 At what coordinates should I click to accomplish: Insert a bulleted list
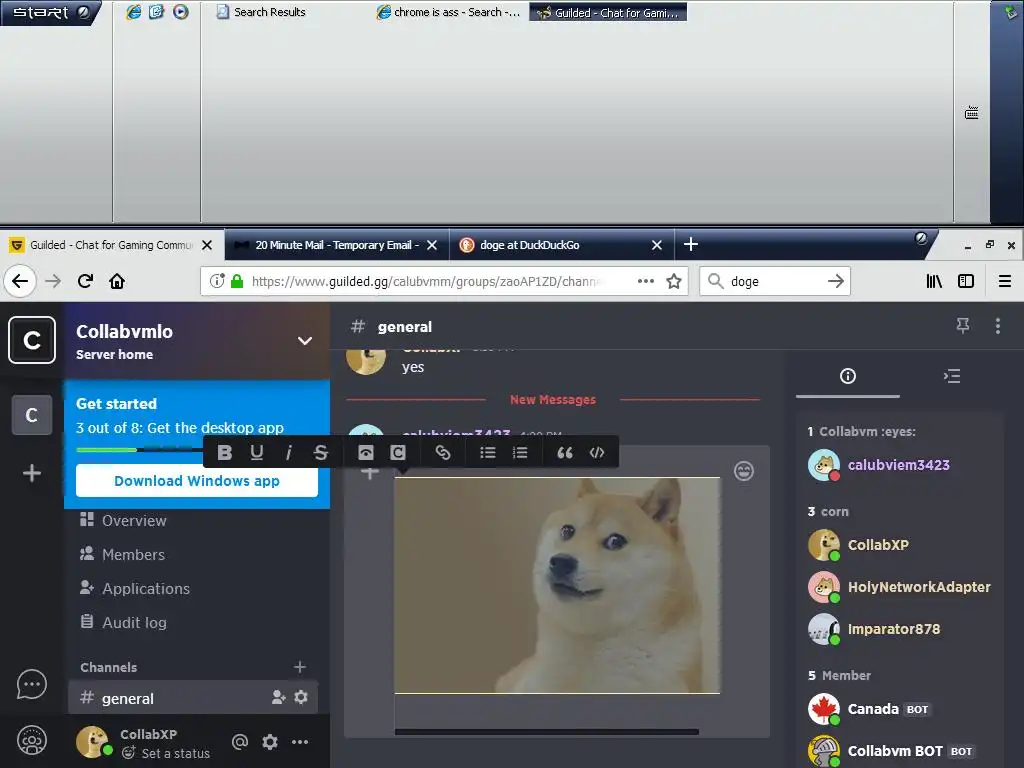pos(488,452)
